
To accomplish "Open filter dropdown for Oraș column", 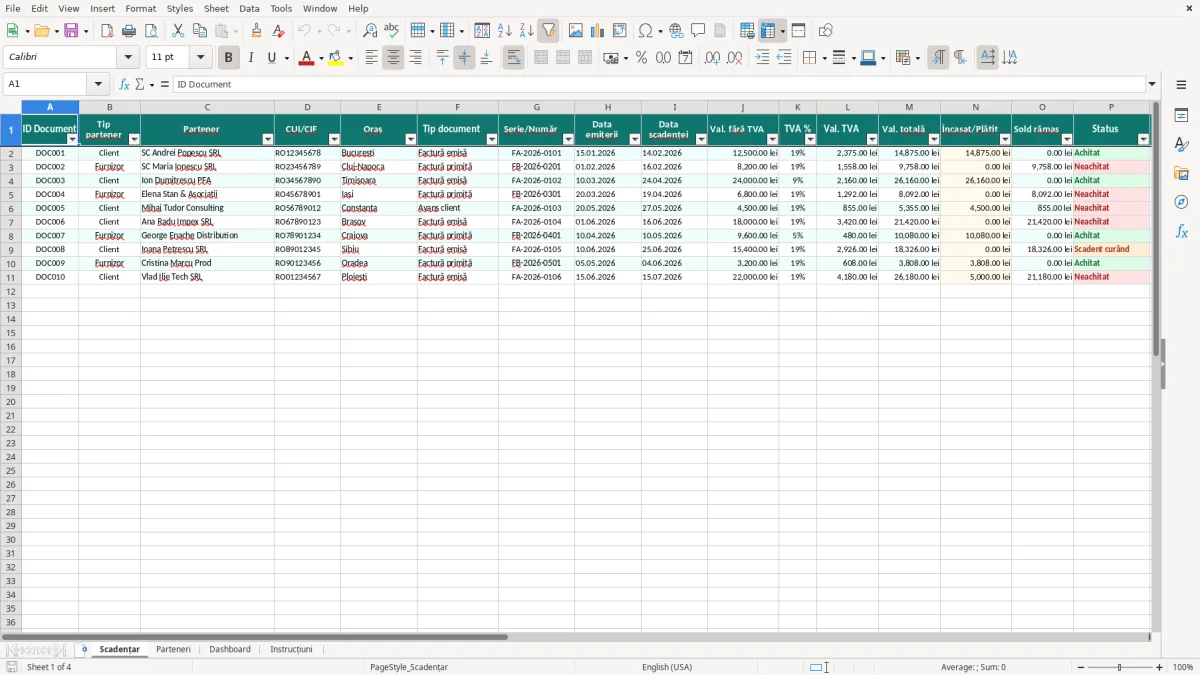I will (410, 140).
